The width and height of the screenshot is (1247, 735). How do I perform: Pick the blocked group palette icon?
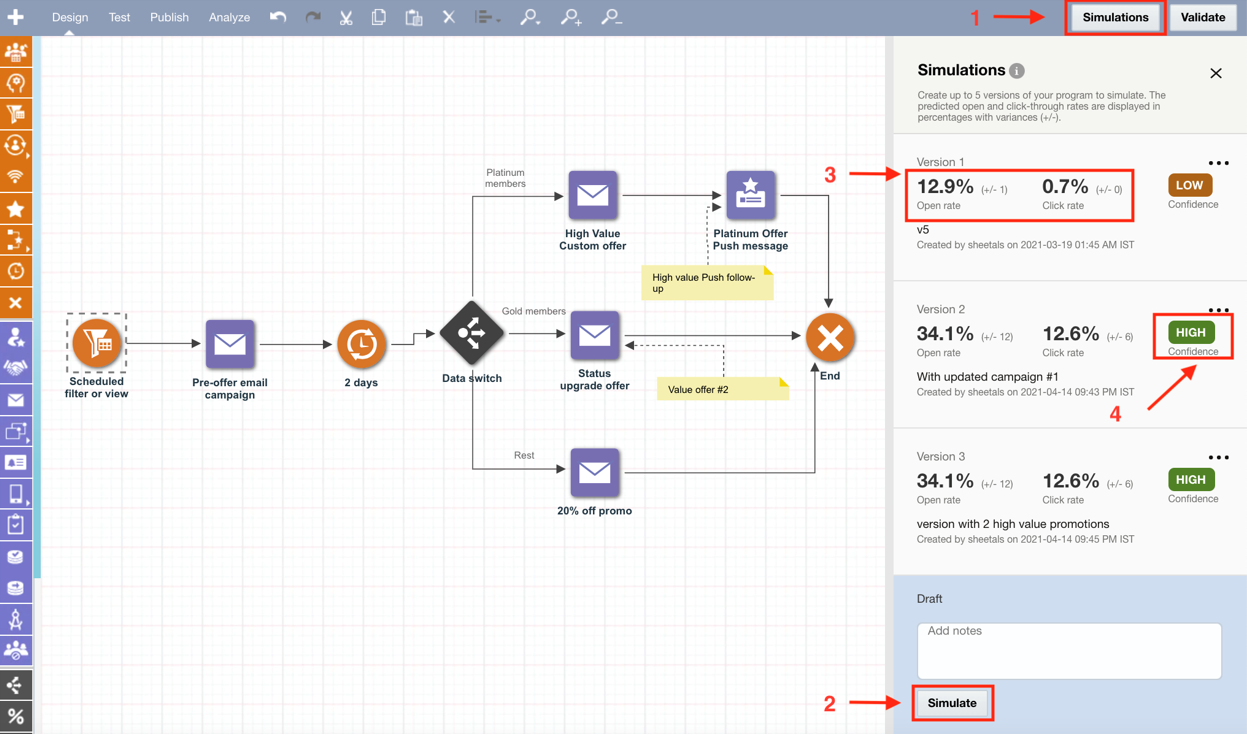(16, 651)
